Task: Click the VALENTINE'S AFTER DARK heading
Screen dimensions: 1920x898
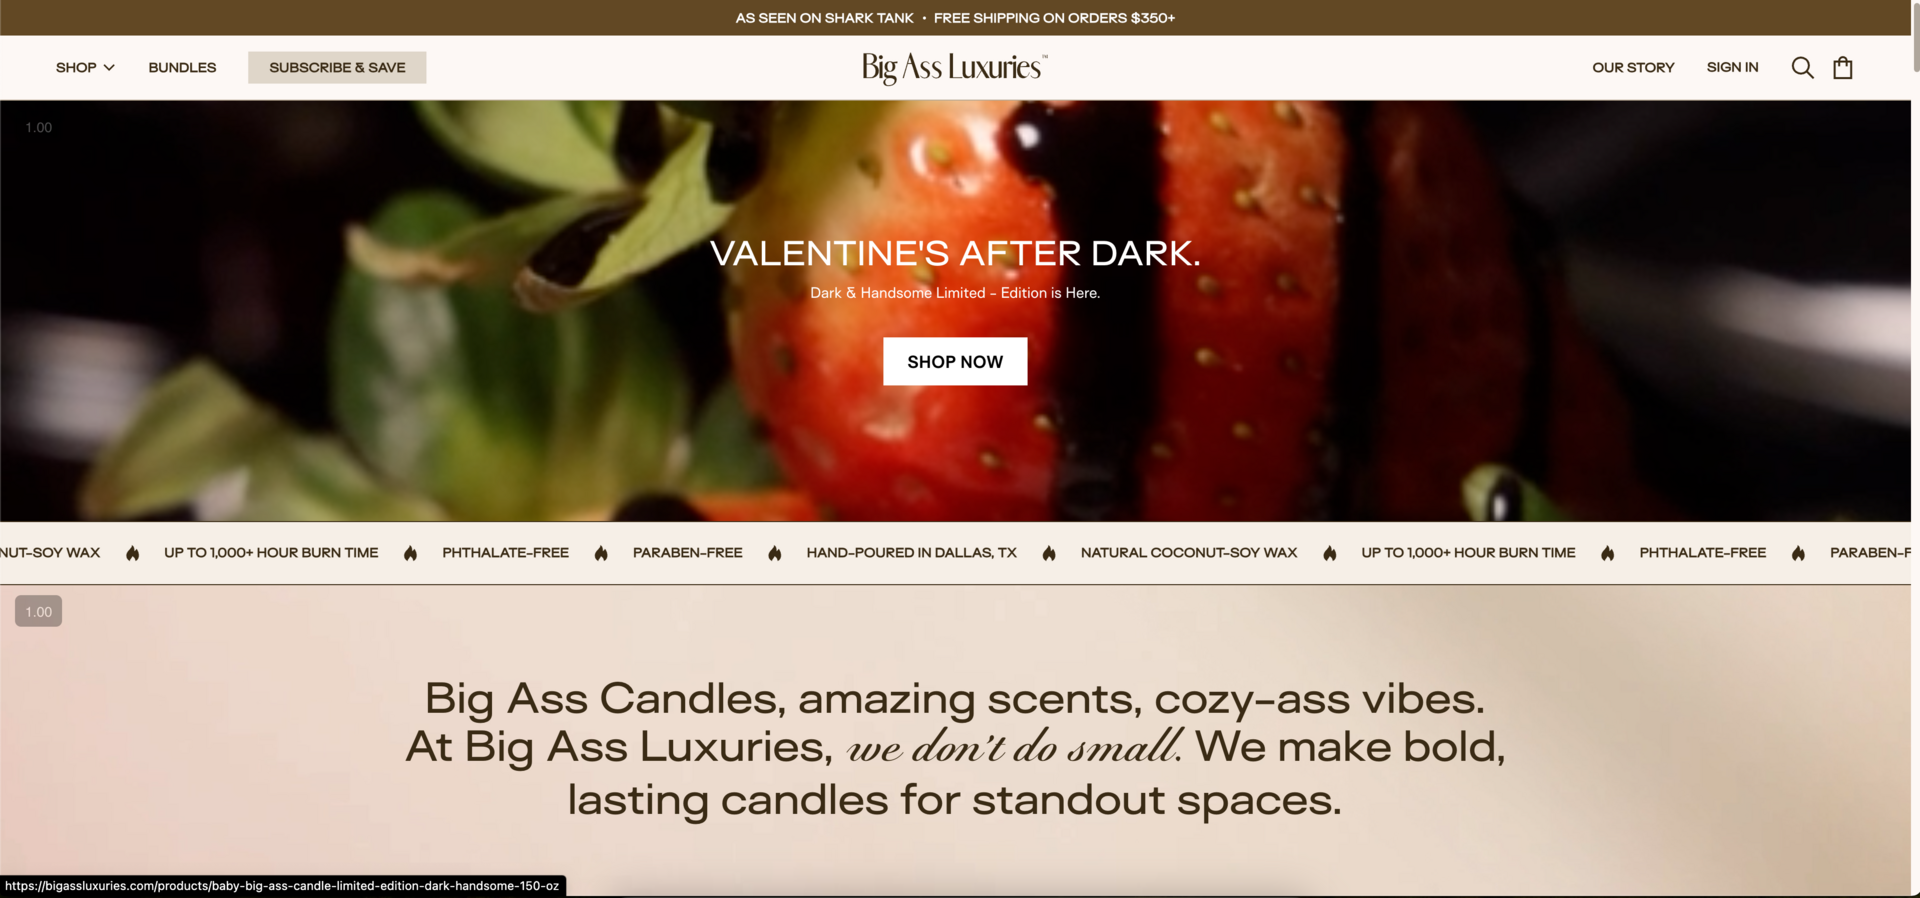Action: pyautogui.click(x=955, y=253)
